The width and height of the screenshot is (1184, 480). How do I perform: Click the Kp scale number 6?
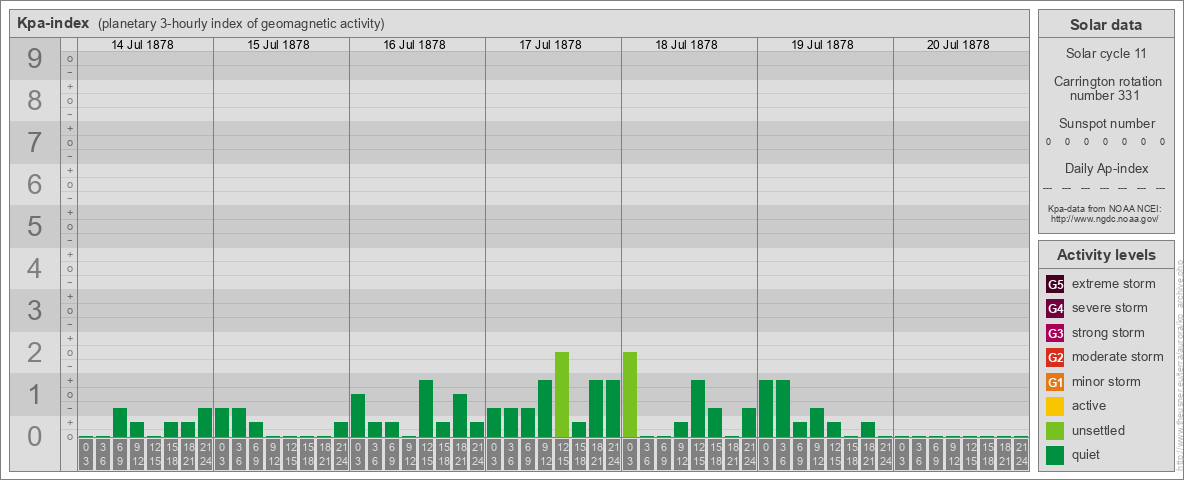[x=35, y=185]
